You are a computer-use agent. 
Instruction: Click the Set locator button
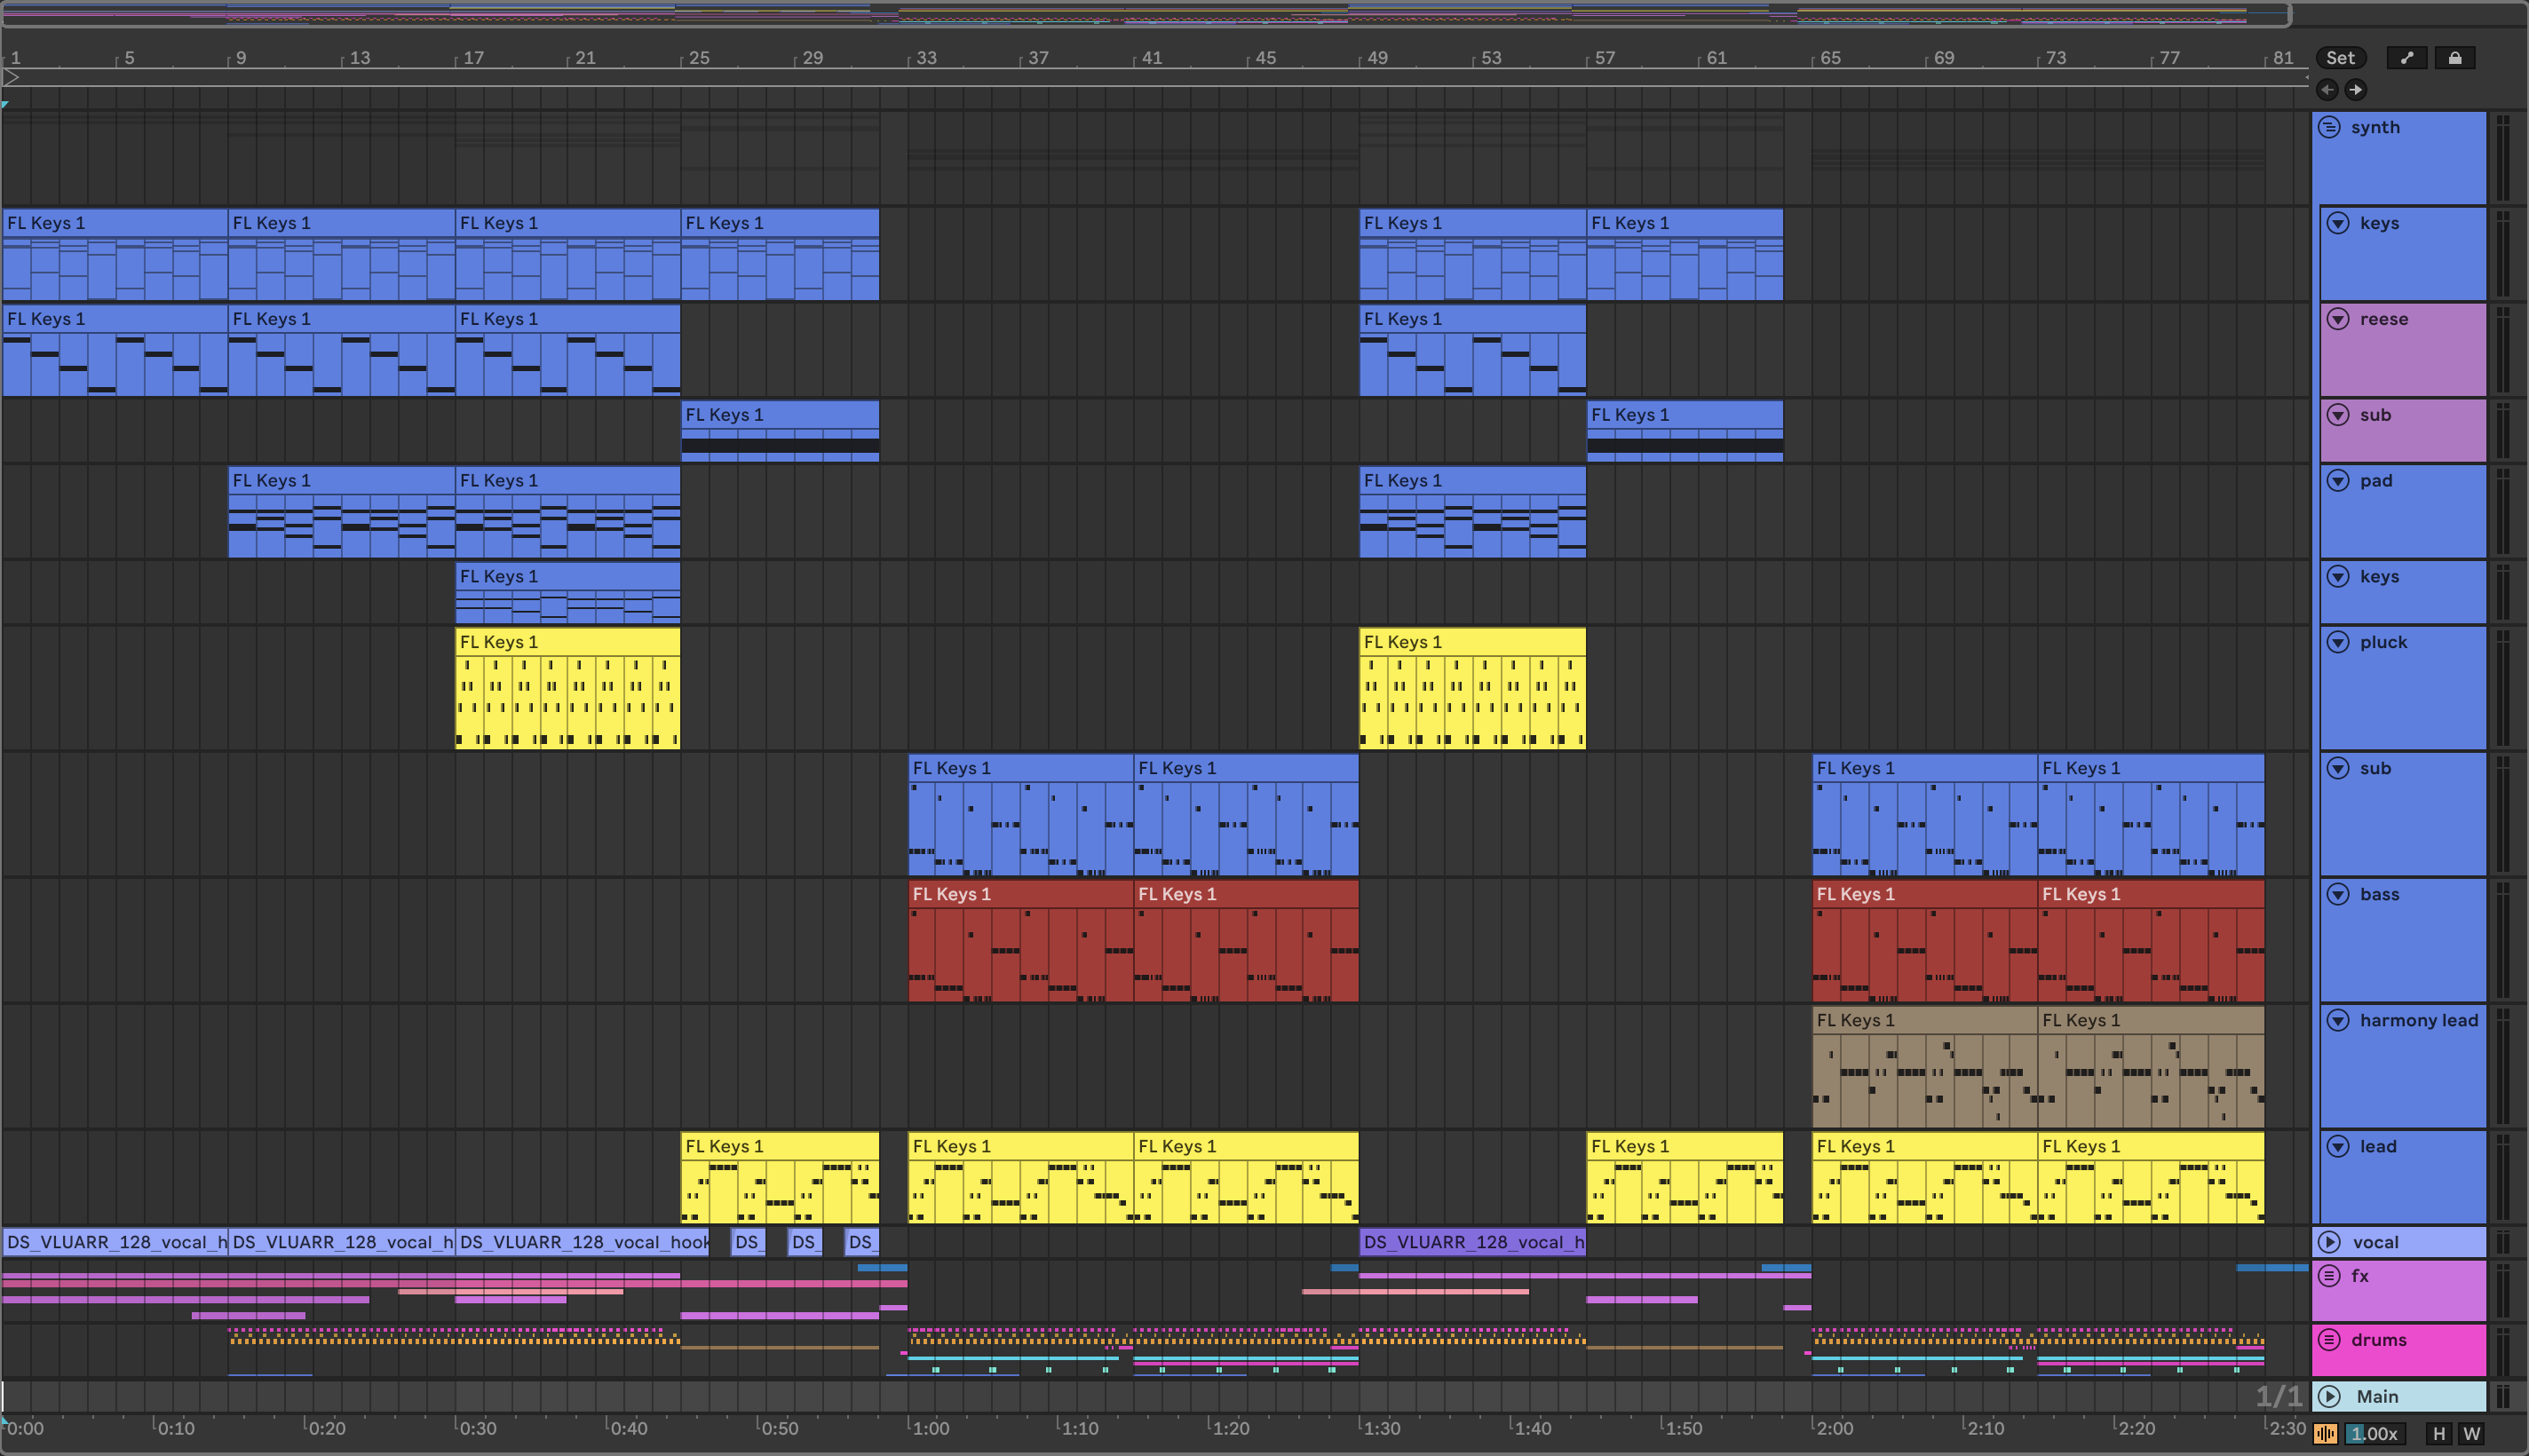tap(2339, 58)
